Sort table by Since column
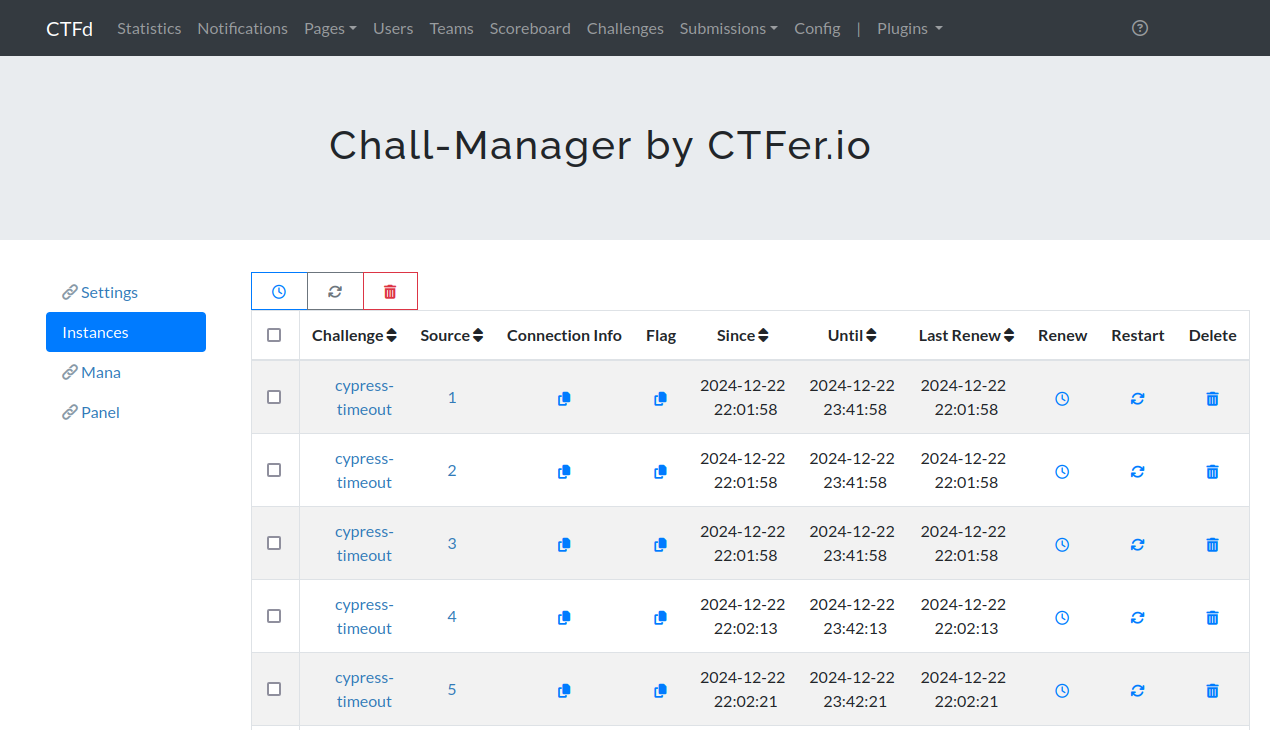Viewport: 1270px width, 730px height. [x=743, y=335]
